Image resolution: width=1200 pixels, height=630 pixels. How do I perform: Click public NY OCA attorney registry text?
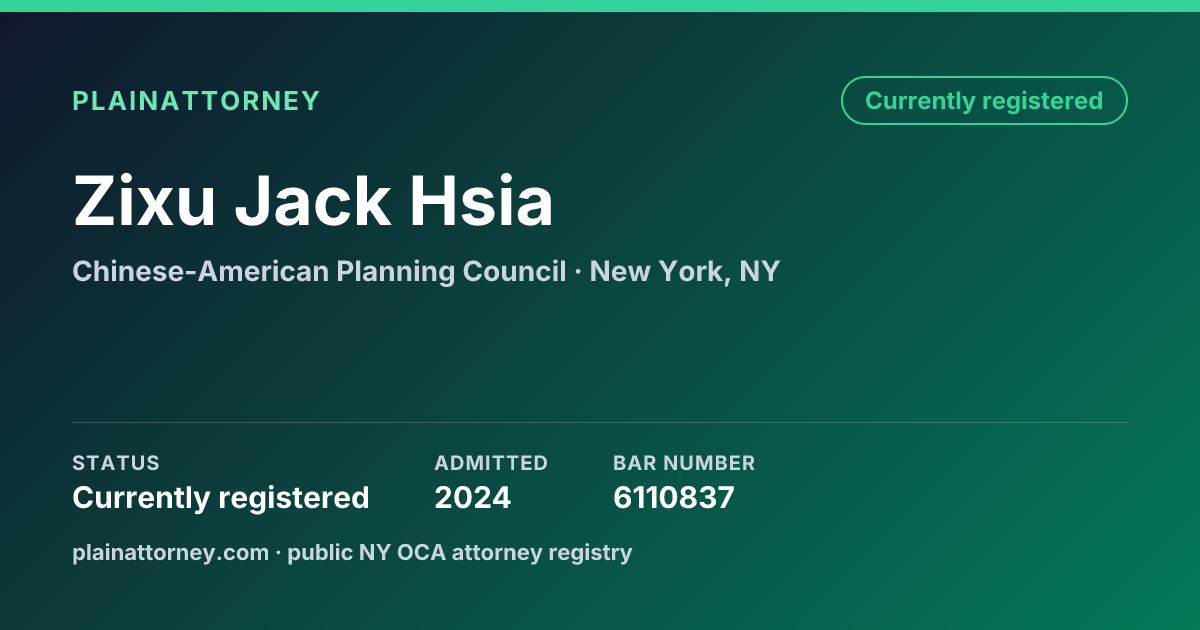(x=460, y=552)
